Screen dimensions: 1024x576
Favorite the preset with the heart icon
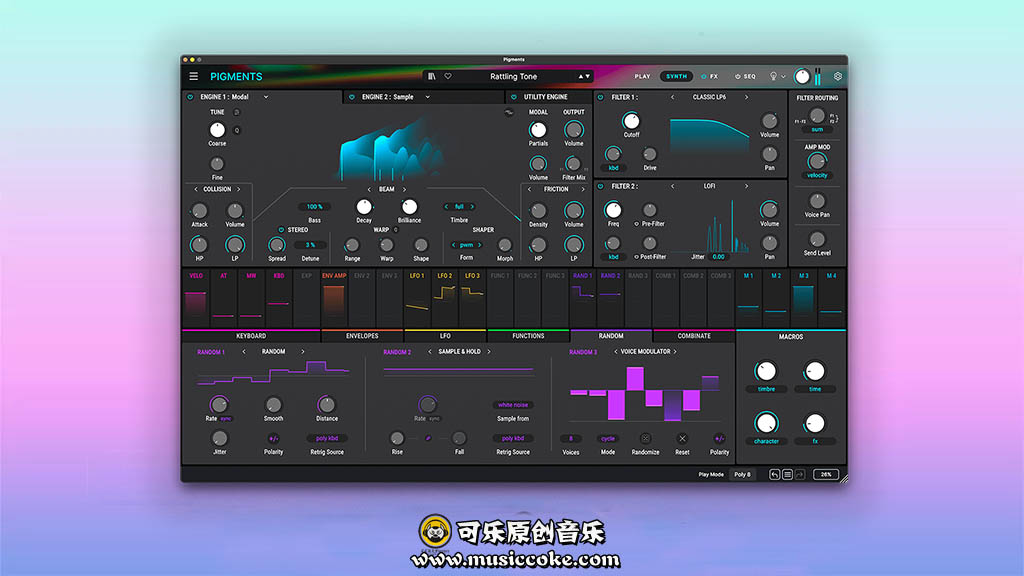[448, 76]
